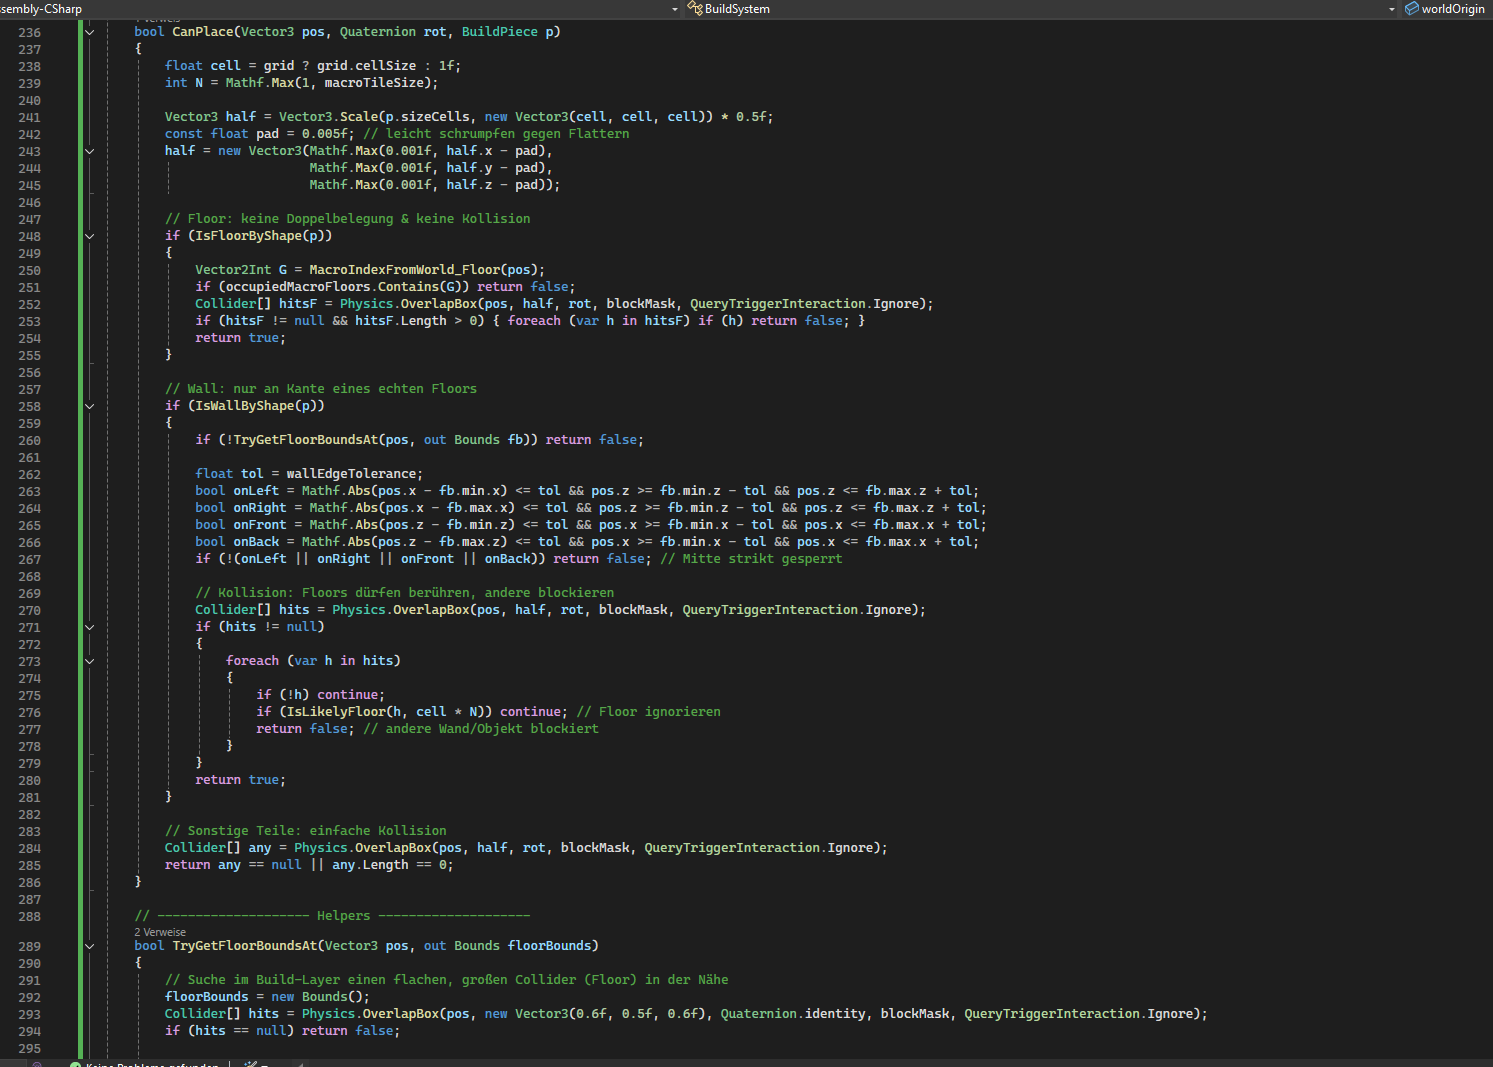Click 'const float pad' on line 242
Screen dimensions: 1493x1067
[x=222, y=134]
